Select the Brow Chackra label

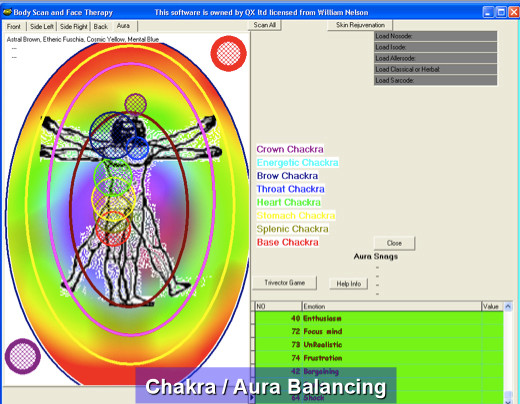click(x=287, y=176)
